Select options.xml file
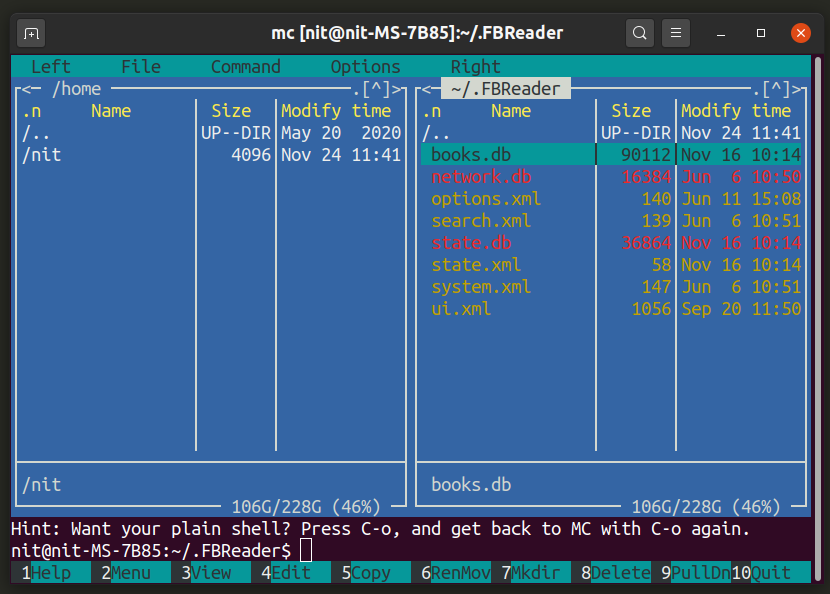This screenshot has height=594, width=830. pos(611,199)
